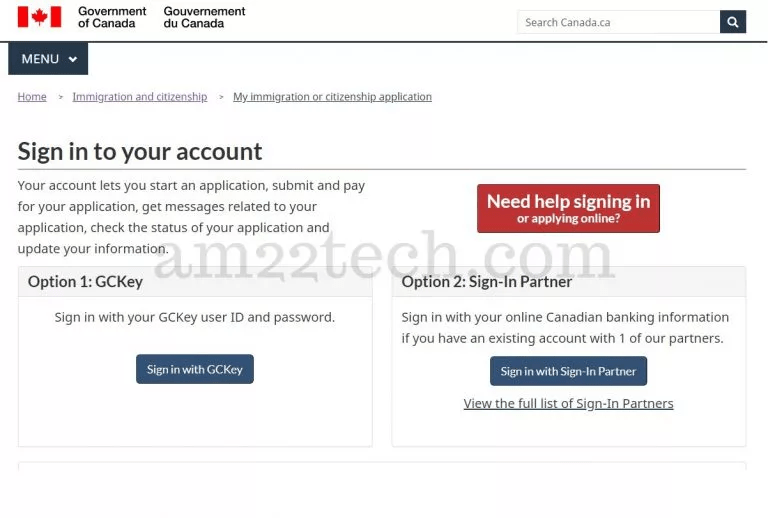Viewport: 768px width, 518px height.
Task: Expand the MENU chevron arrow
Action: (73, 59)
